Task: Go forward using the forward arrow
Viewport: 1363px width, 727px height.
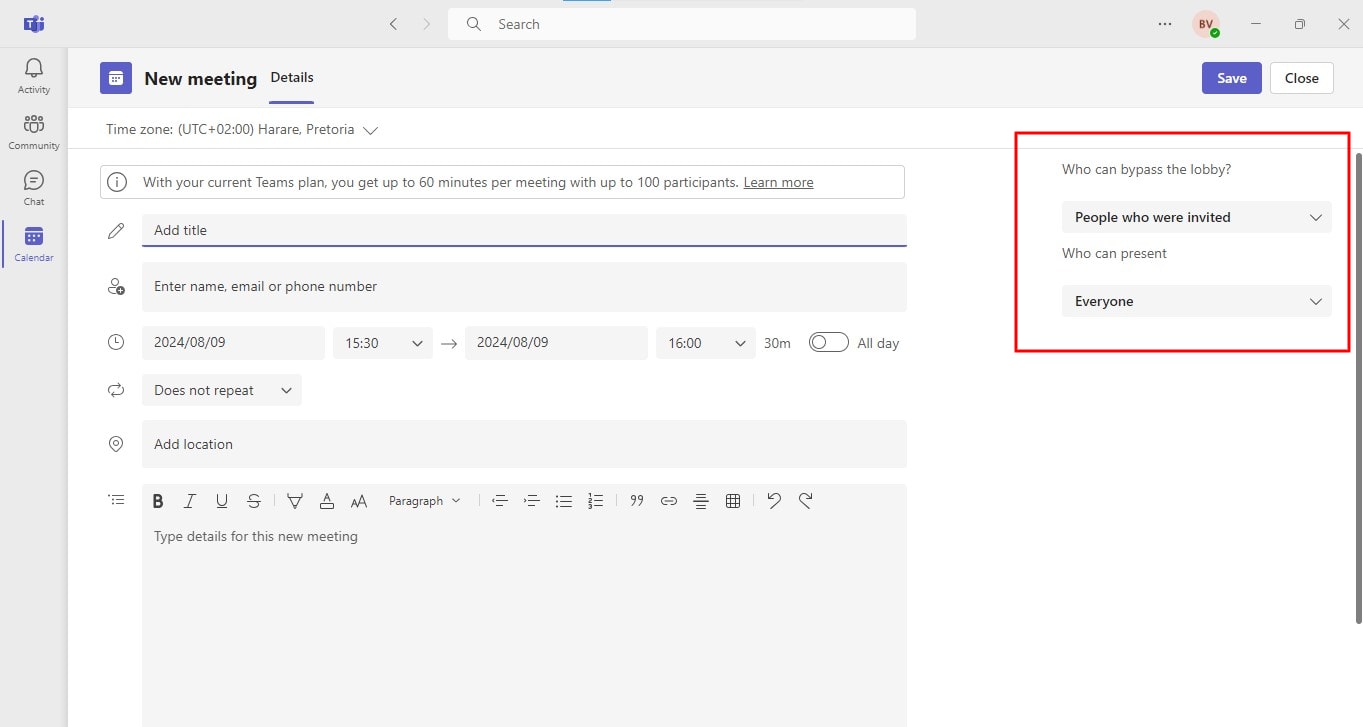Action: tap(427, 24)
